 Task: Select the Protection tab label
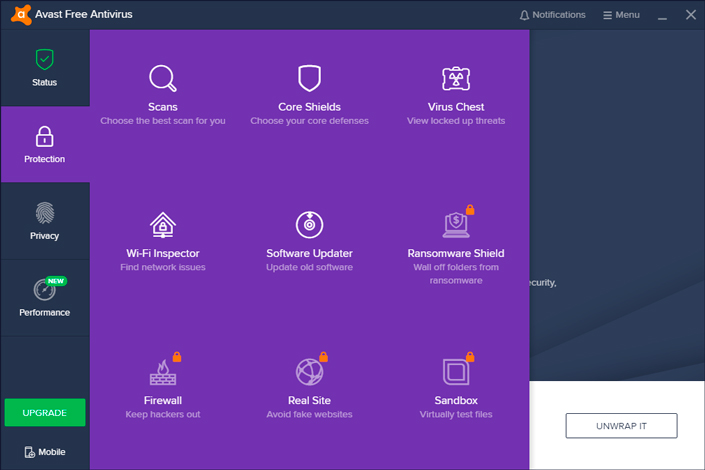click(45, 159)
